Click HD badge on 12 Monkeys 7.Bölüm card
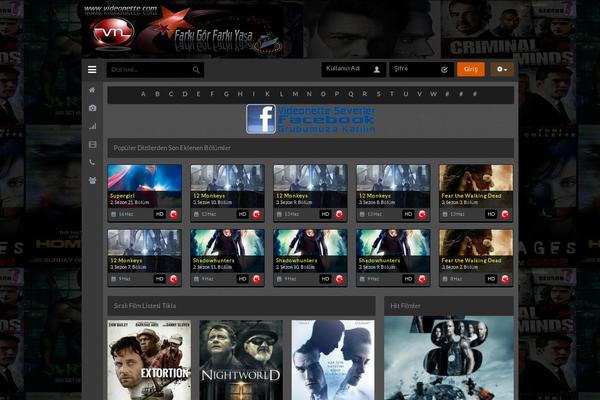 (x=160, y=279)
